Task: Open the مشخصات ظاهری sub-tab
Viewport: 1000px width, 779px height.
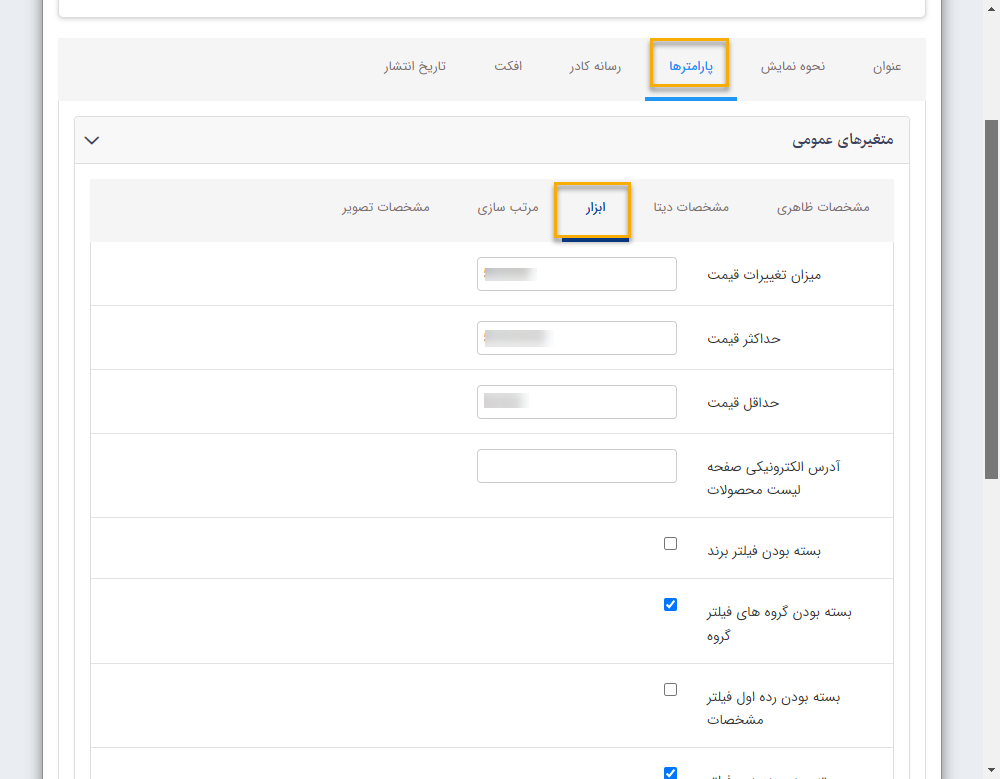Action: [x=823, y=207]
